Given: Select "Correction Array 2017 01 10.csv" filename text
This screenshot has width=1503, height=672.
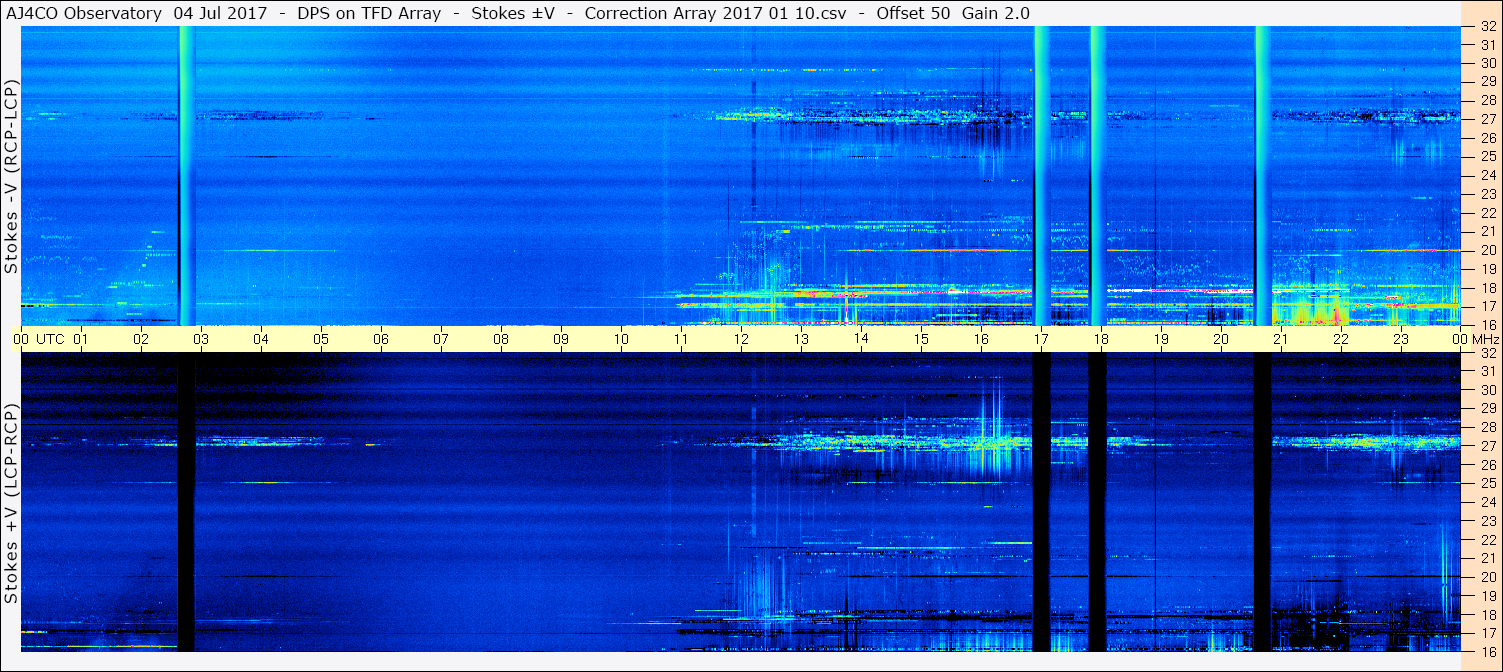Looking at the screenshot, I should click(x=715, y=13).
